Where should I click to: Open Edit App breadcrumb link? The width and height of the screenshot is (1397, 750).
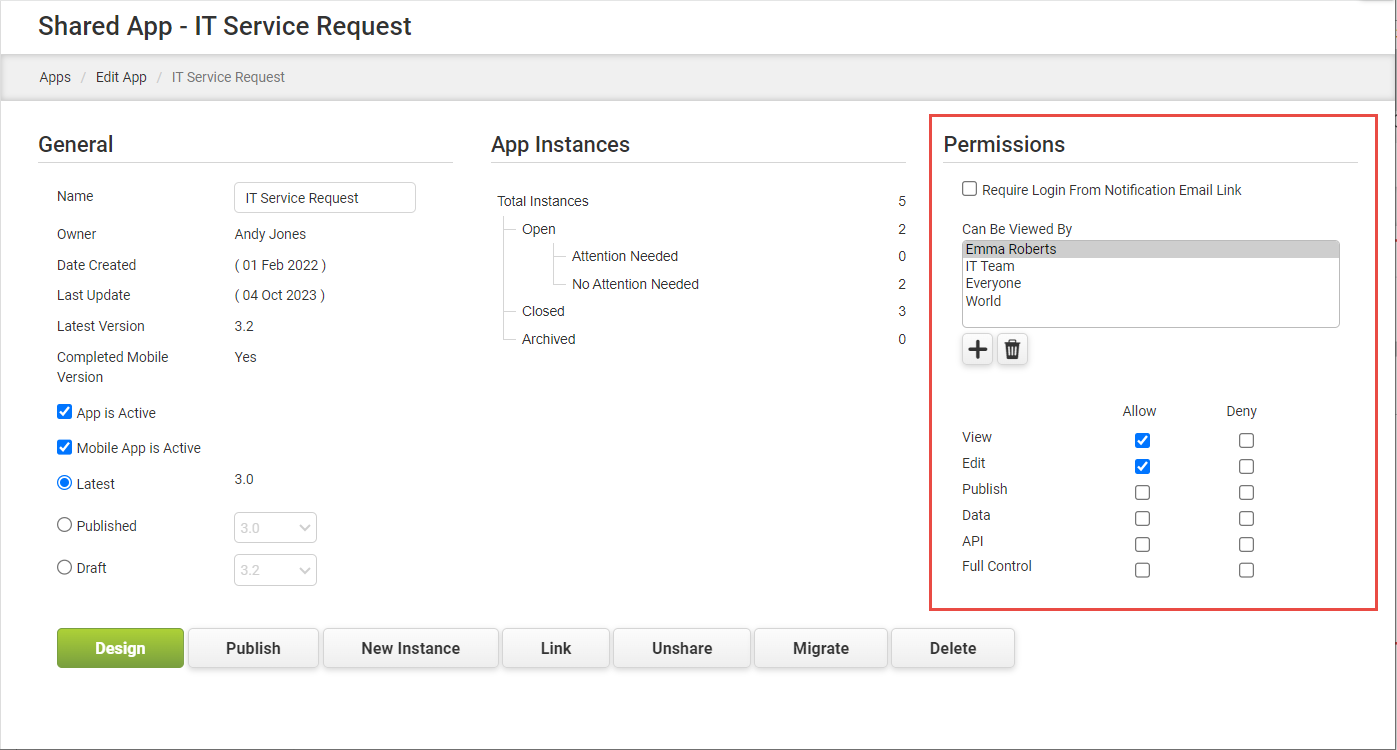(121, 77)
